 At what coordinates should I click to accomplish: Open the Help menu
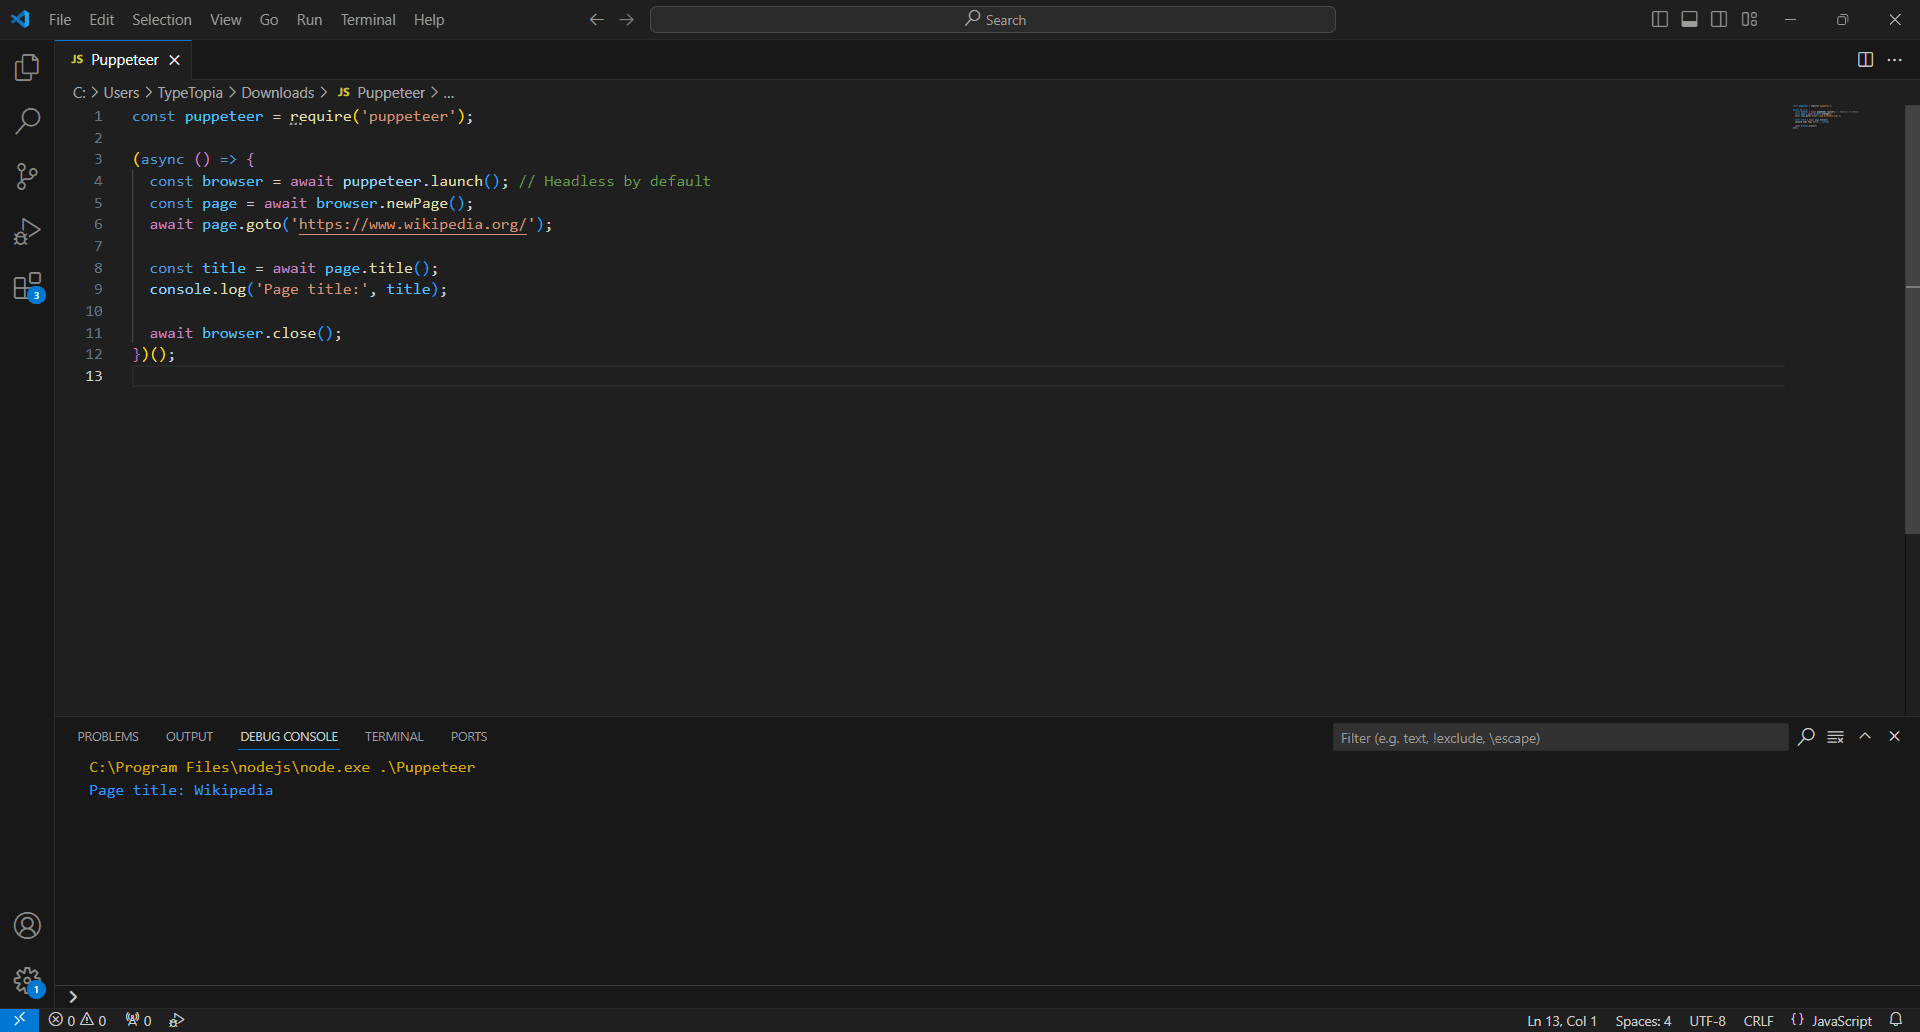point(429,19)
